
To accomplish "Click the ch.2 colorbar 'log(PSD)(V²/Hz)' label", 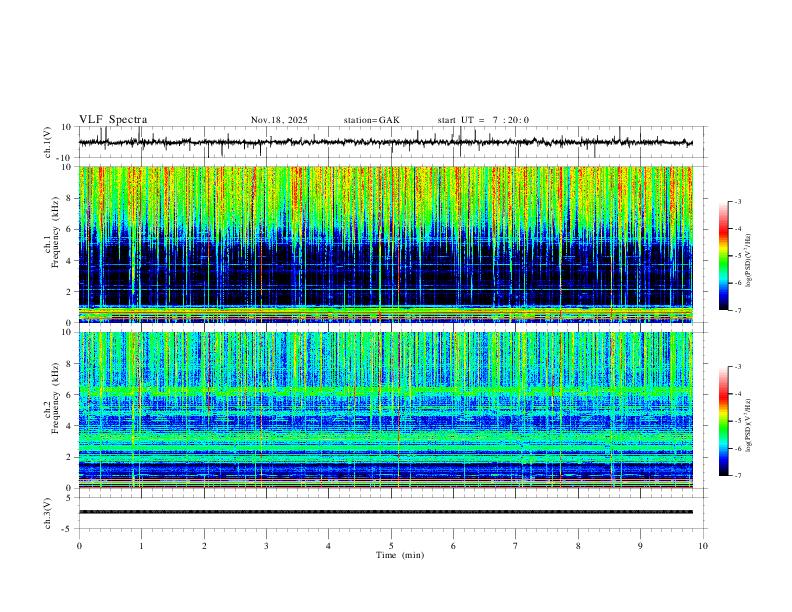I will 748,426.
